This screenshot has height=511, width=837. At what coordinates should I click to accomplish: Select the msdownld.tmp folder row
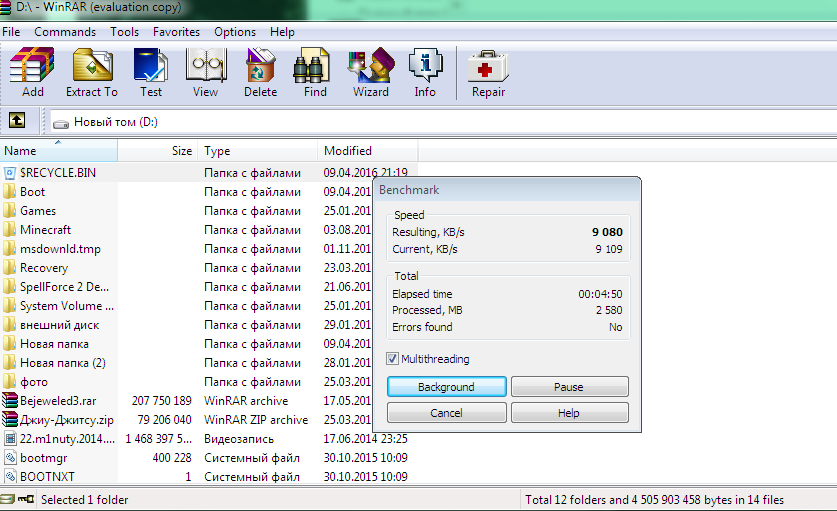[x=59, y=249]
